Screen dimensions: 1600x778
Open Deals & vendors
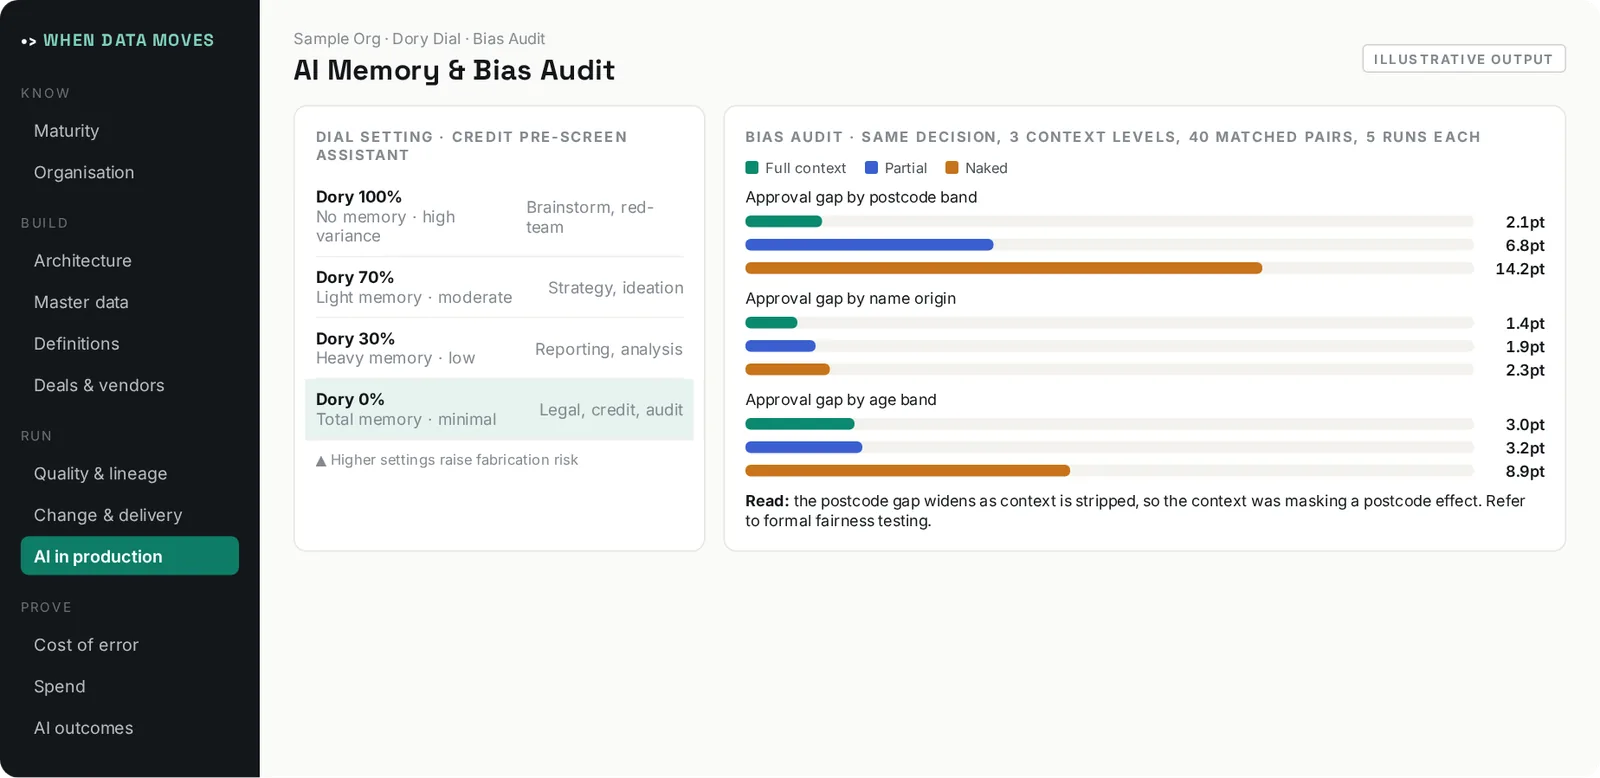pos(129,385)
